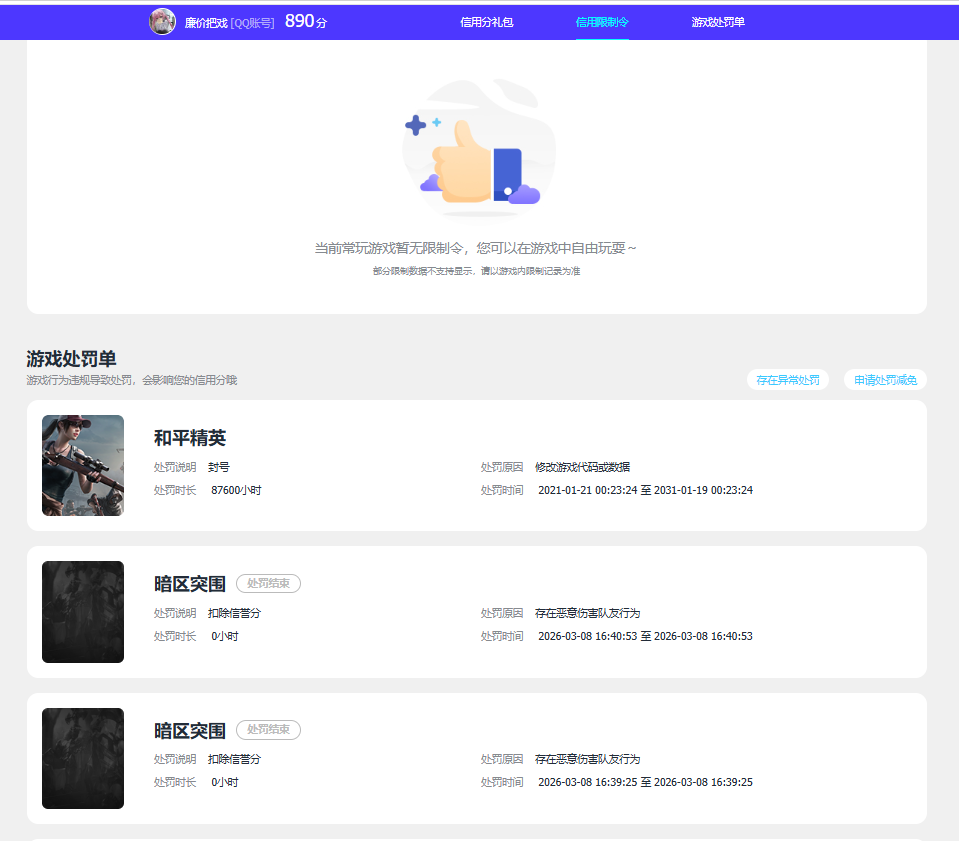This screenshot has width=959, height=841.
Task: Click the 87600小时 duration value
Action: (x=236, y=491)
